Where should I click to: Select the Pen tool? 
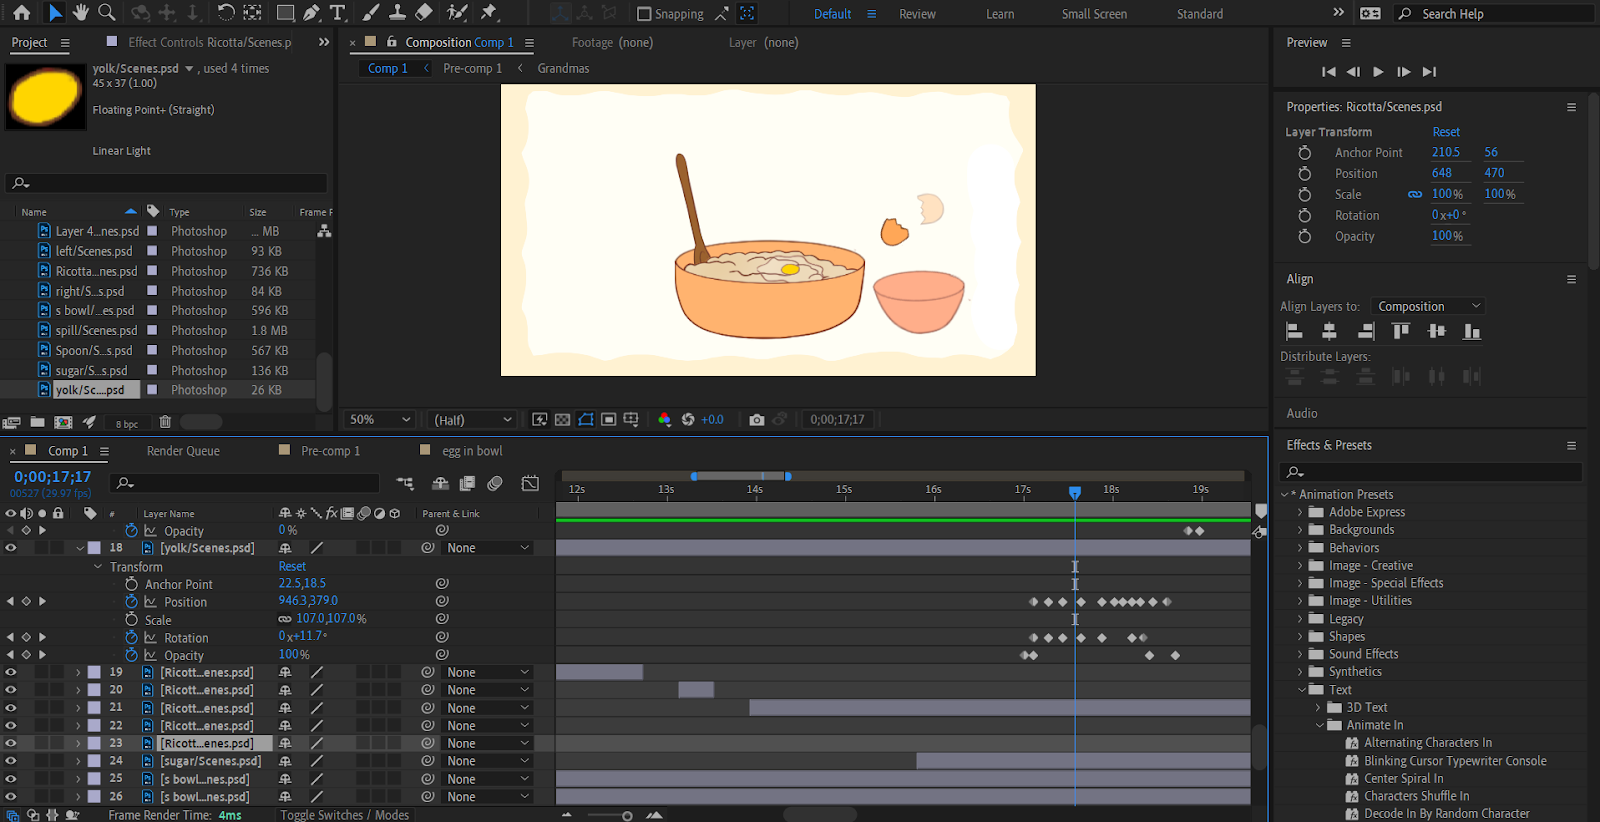click(x=311, y=13)
